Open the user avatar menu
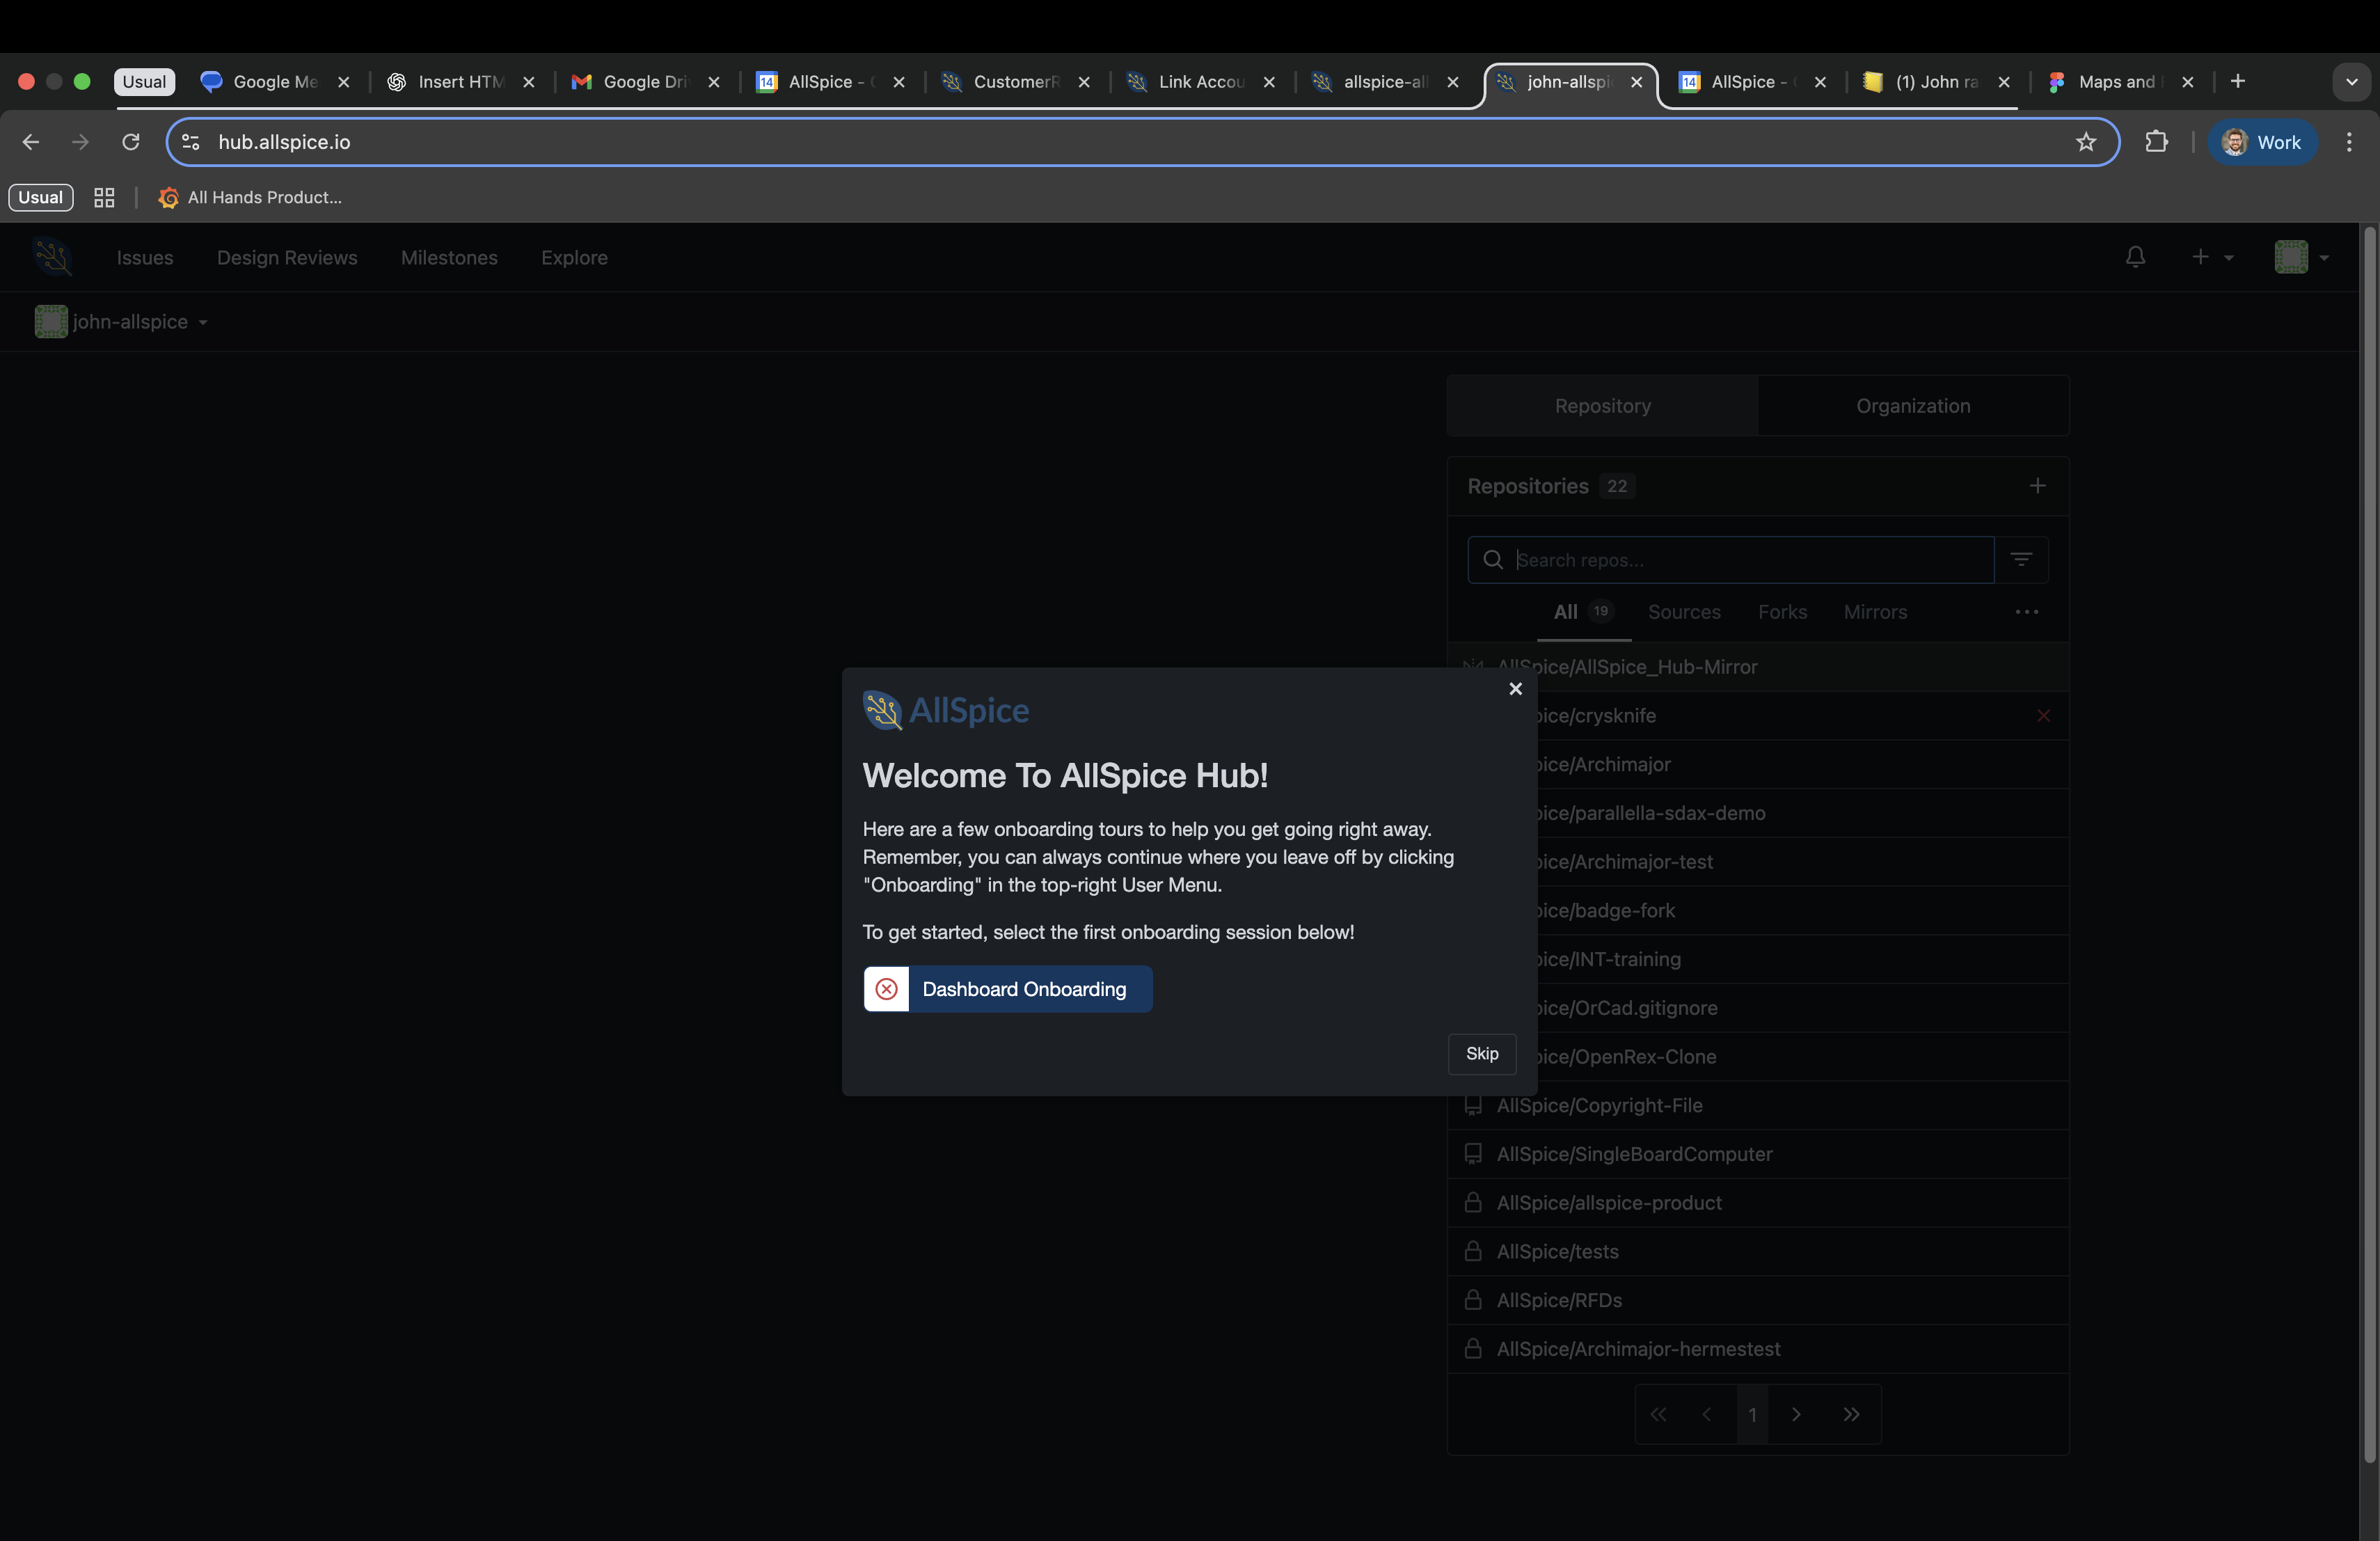 point(2301,257)
